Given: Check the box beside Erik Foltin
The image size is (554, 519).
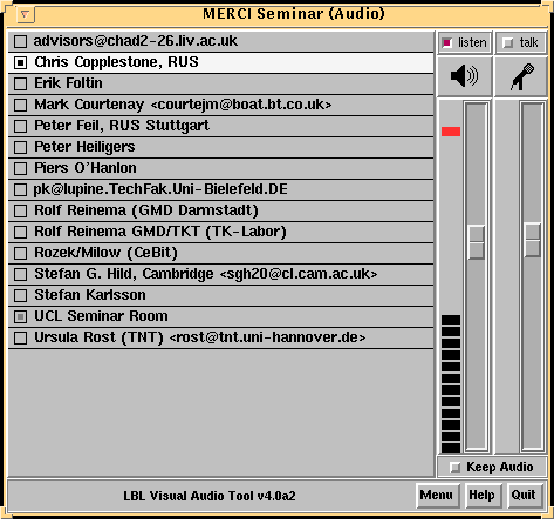Looking at the screenshot, I should [20, 84].
